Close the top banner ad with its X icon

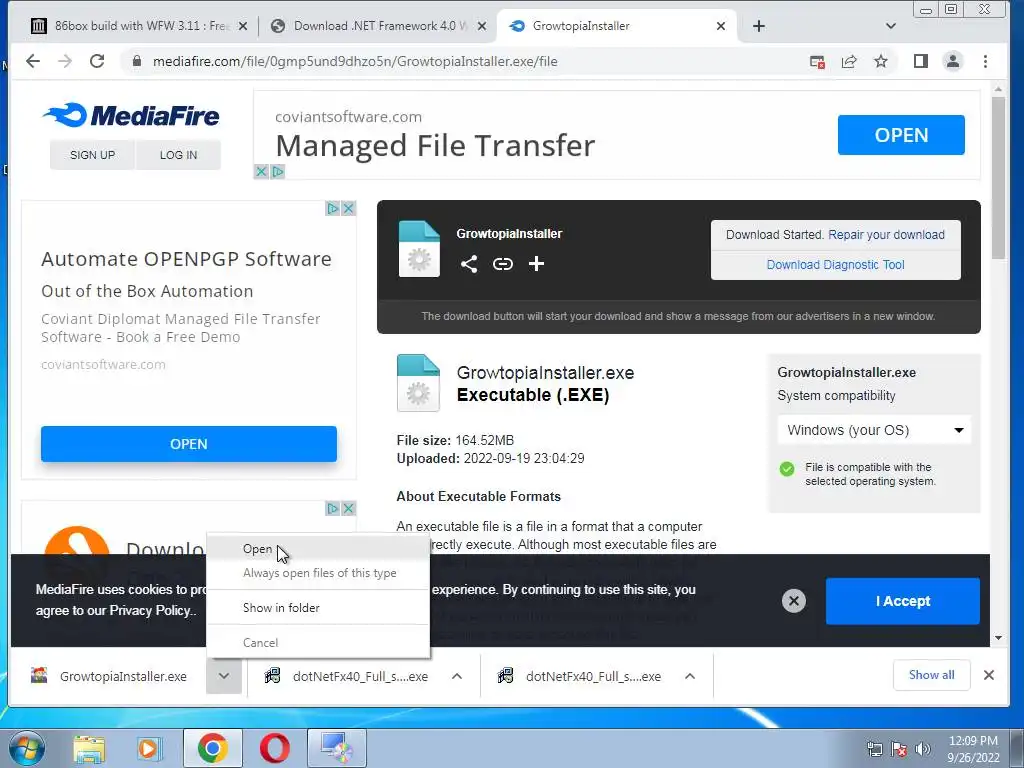pos(261,172)
